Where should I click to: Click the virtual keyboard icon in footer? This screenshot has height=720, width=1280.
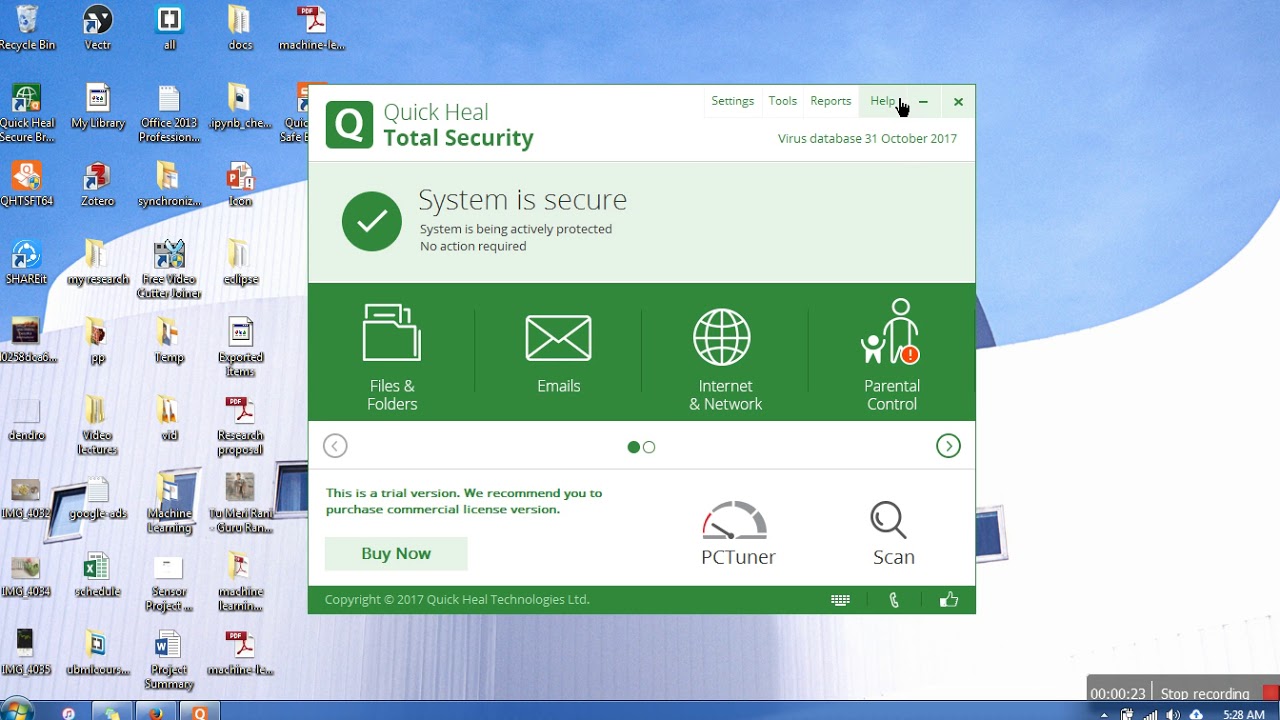(x=840, y=600)
